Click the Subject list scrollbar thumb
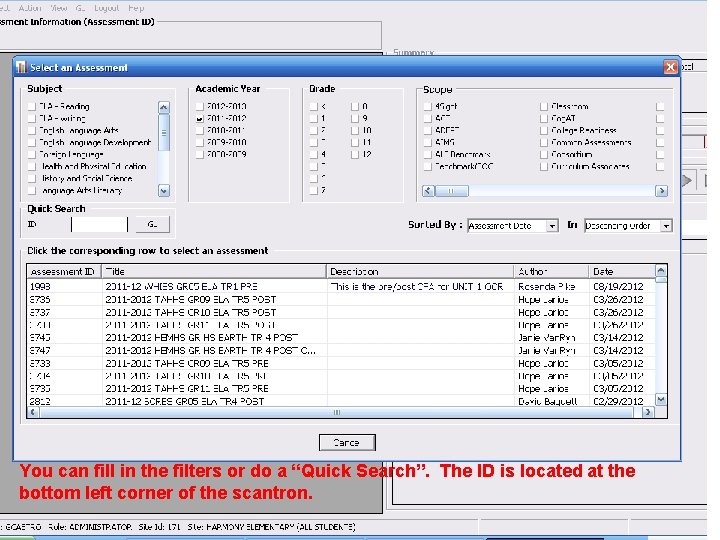 [x=164, y=132]
